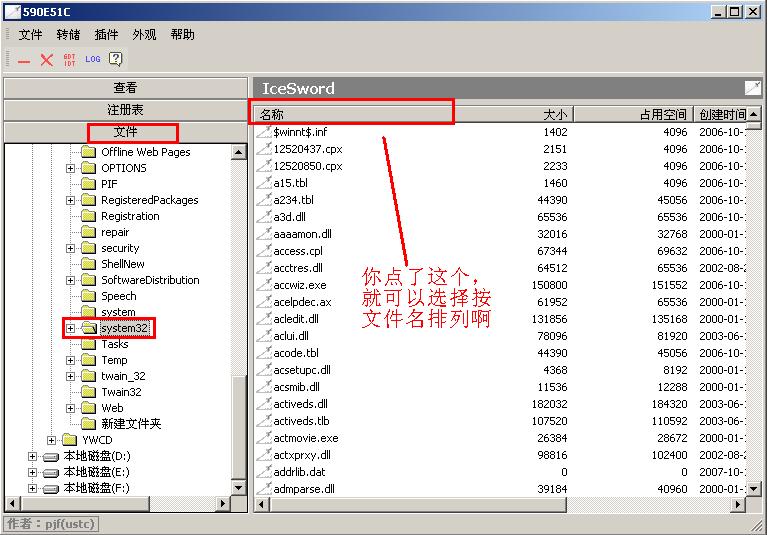Sort the list by the 创建时间 column header
Image resolution: width=767 pixels, height=535 pixels.
click(x=721, y=114)
